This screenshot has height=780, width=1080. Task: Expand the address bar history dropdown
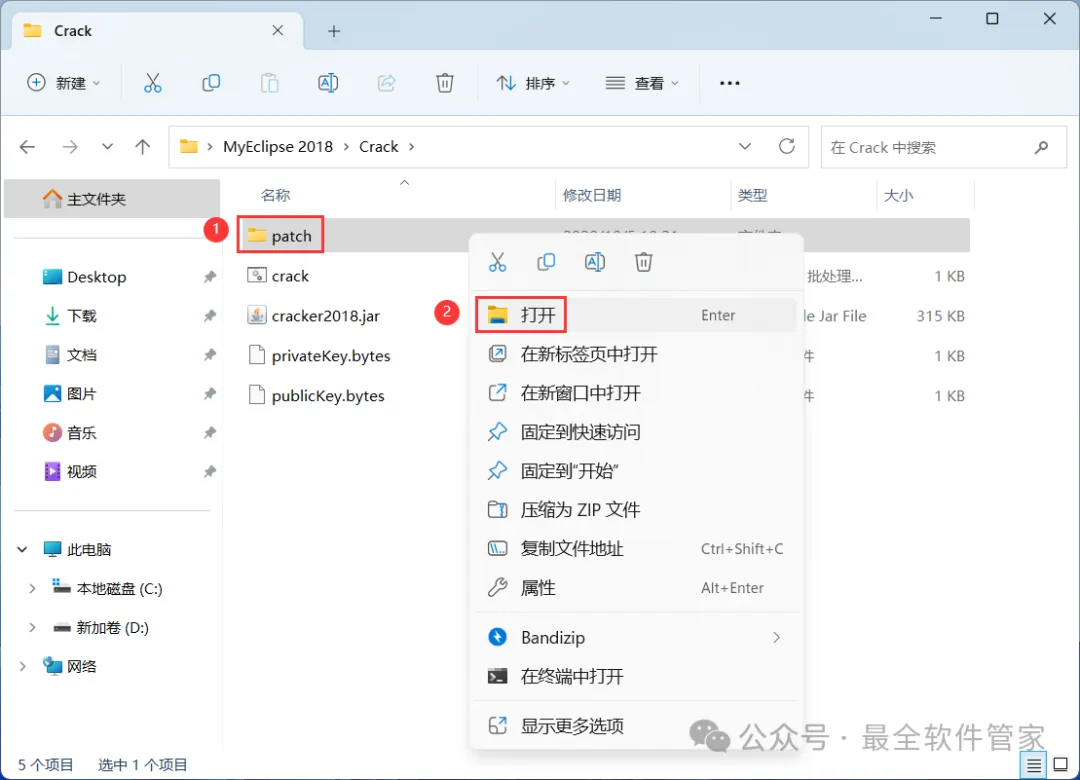pyautogui.click(x=745, y=147)
